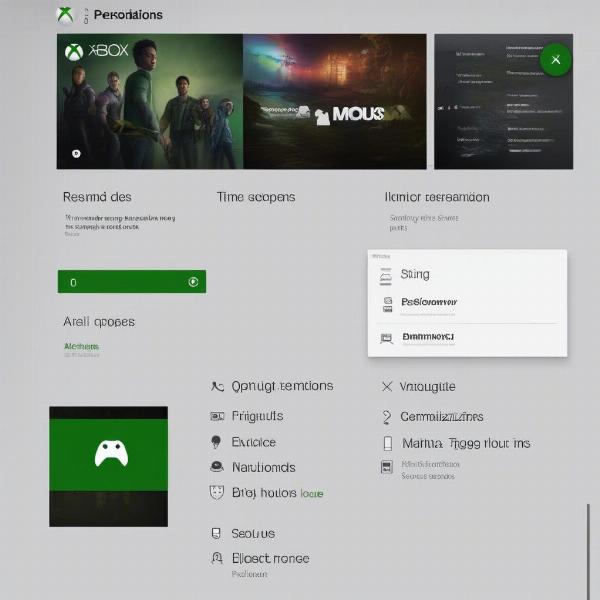
Task: Click the Xbox logo in the header
Action: (x=65, y=15)
